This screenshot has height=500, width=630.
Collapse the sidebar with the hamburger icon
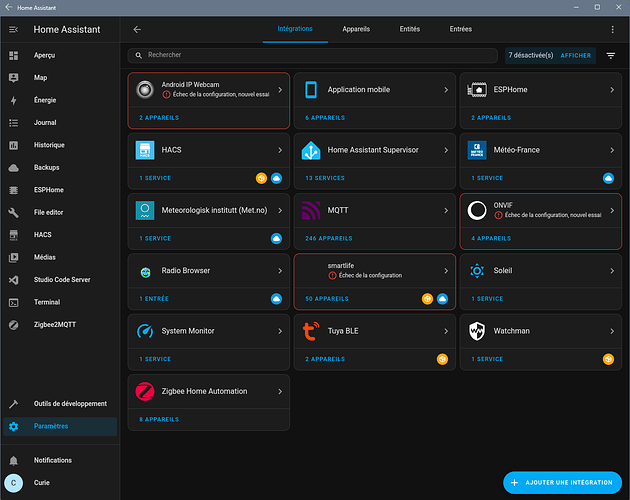[14, 29]
